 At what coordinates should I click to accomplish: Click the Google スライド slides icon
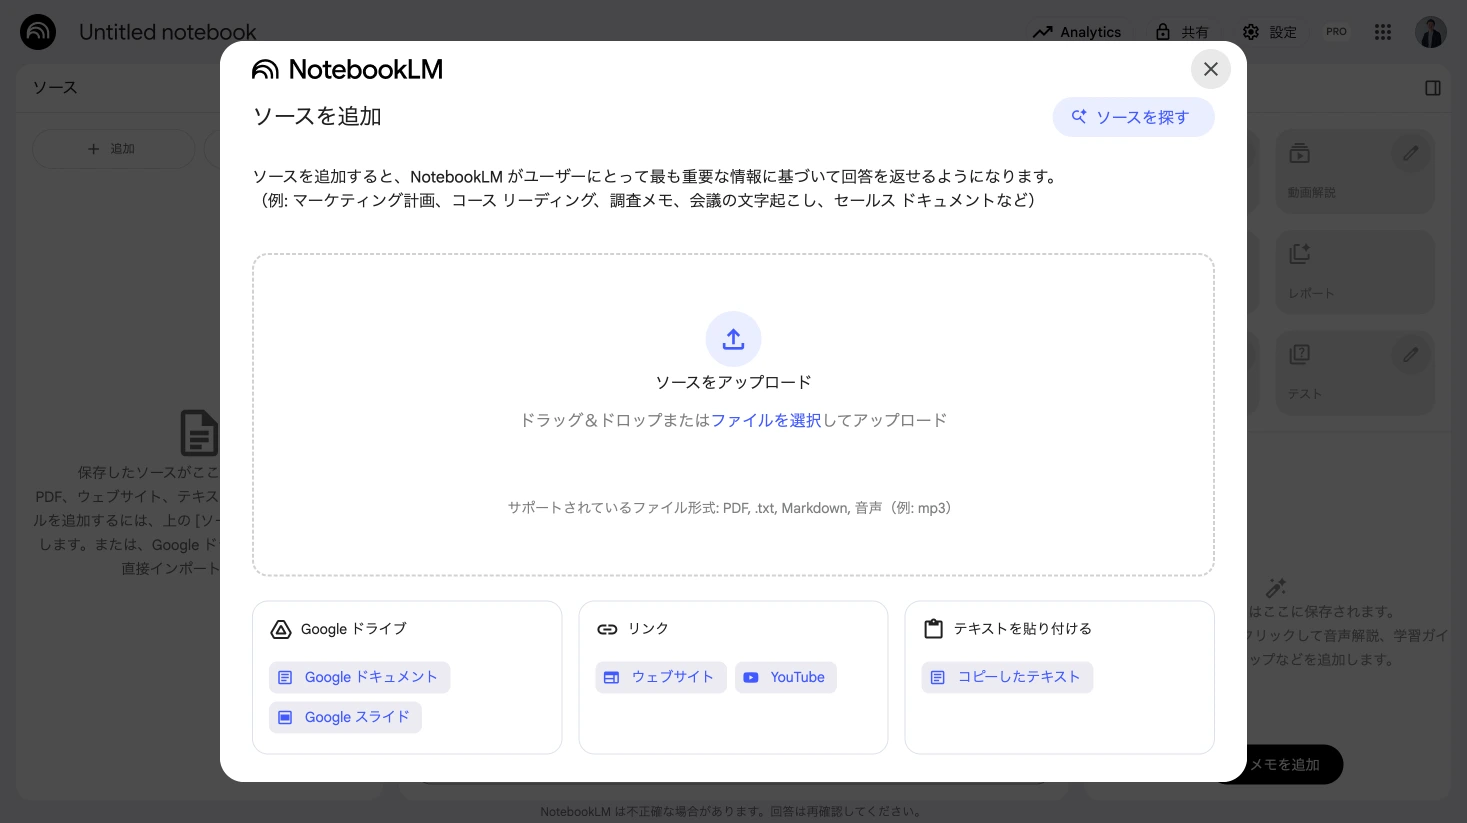(285, 717)
